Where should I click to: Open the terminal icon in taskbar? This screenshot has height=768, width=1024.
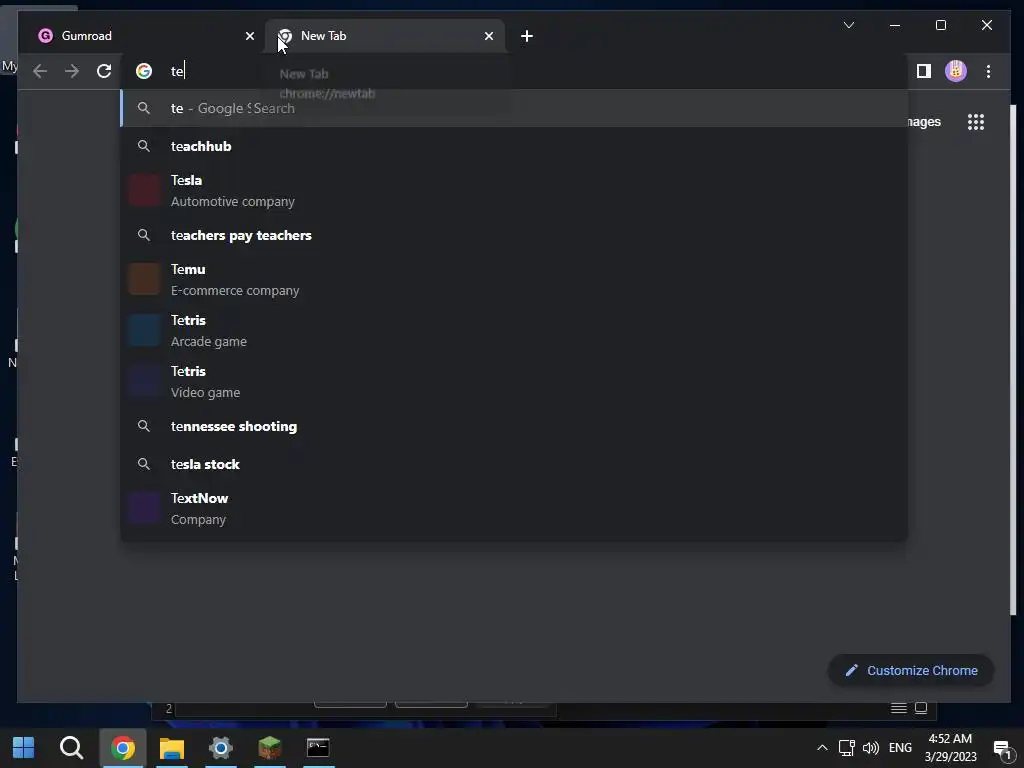pos(318,748)
